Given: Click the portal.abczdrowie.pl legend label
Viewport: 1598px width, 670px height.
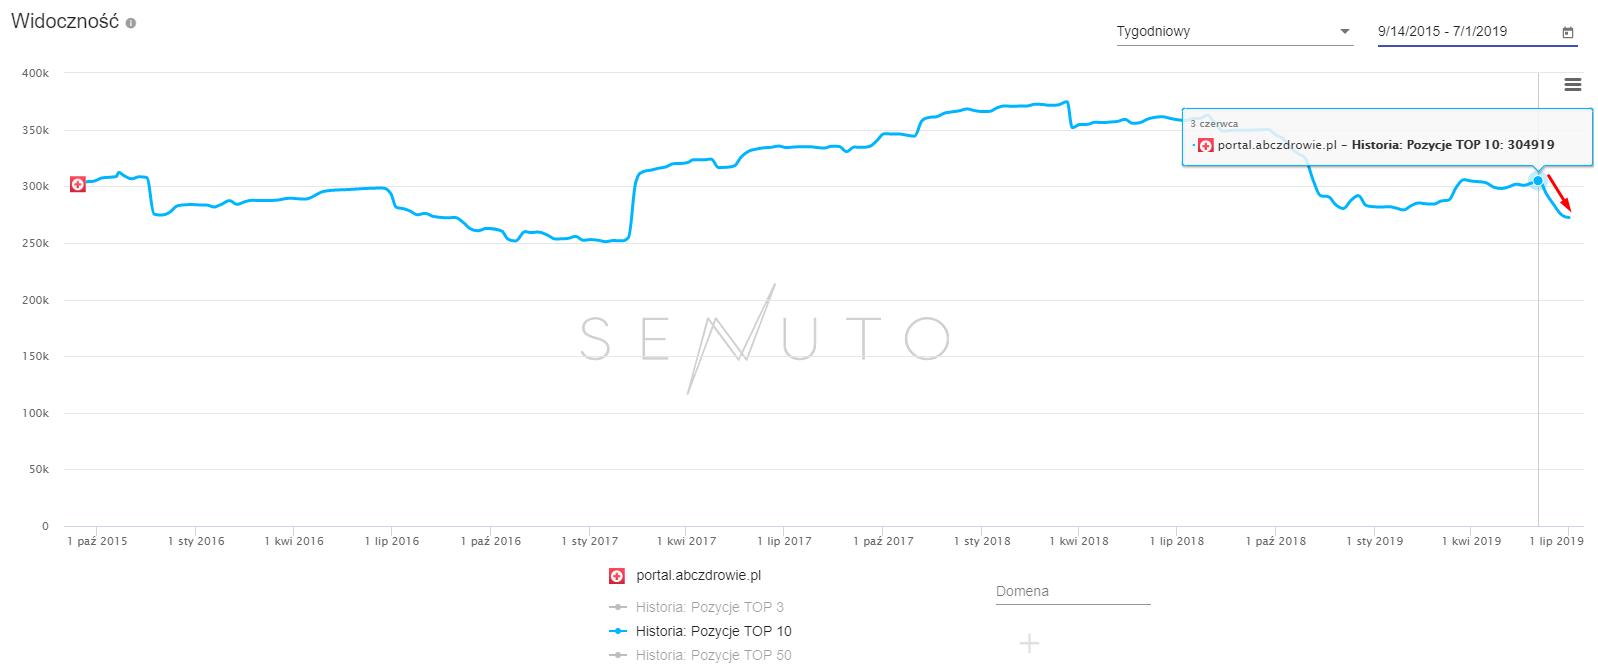Looking at the screenshot, I should tap(698, 575).
